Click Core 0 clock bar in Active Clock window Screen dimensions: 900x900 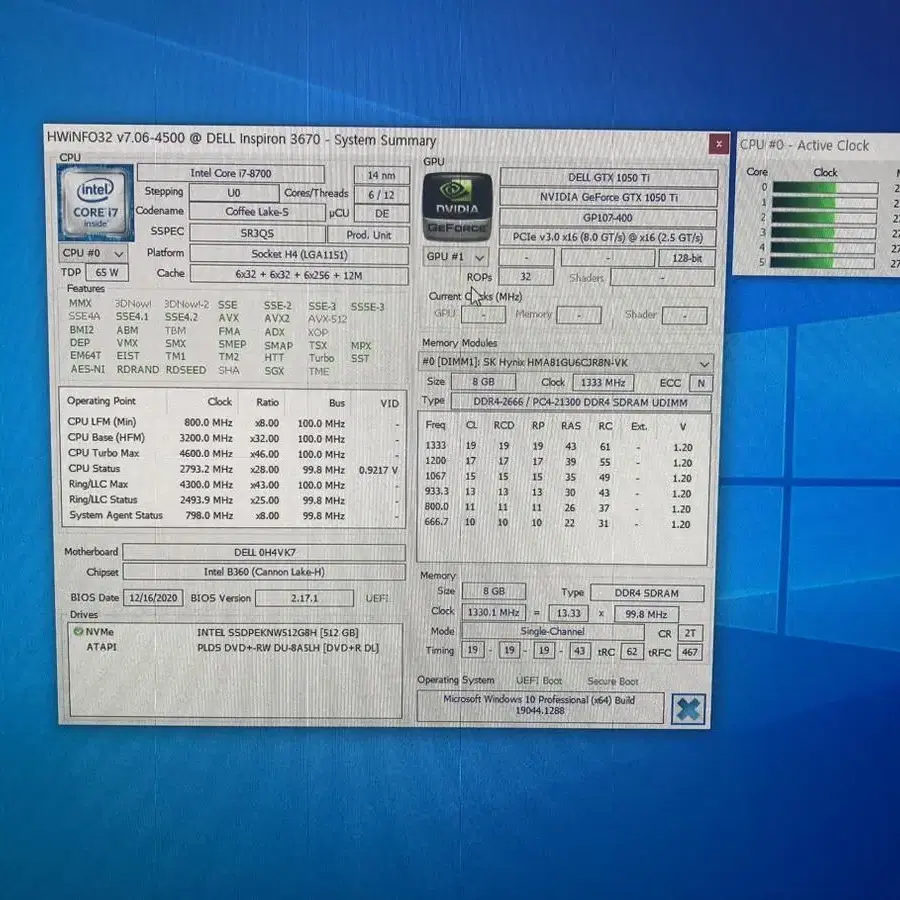[825, 188]
